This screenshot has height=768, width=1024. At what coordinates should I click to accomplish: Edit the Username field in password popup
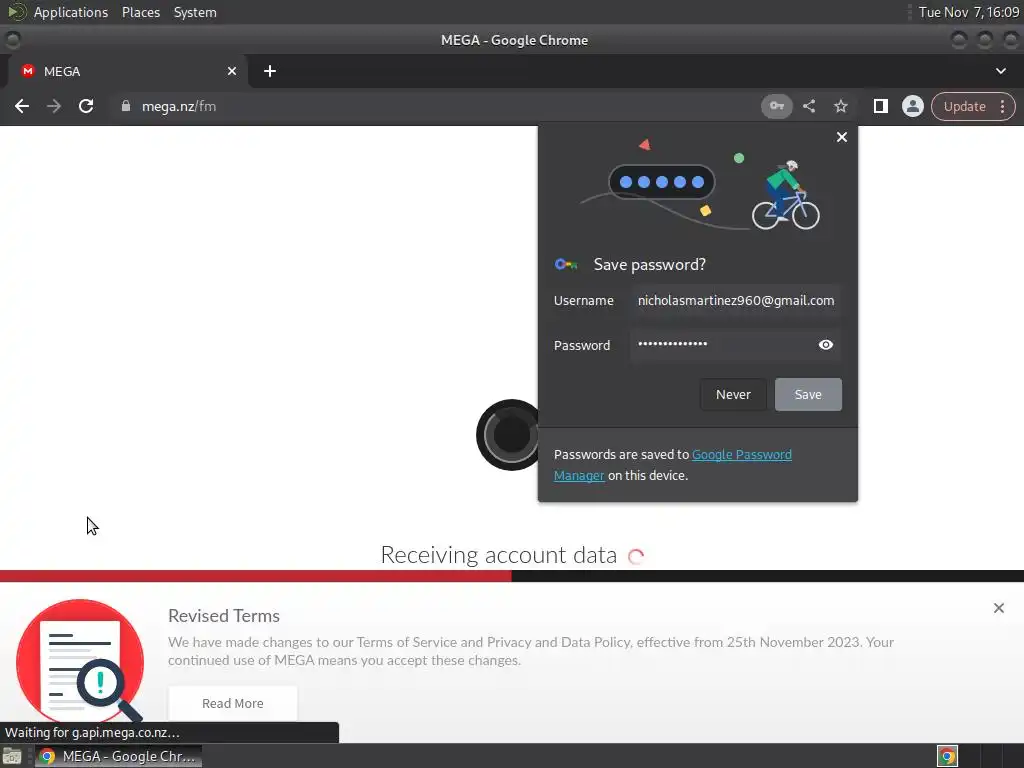[735, 300]
